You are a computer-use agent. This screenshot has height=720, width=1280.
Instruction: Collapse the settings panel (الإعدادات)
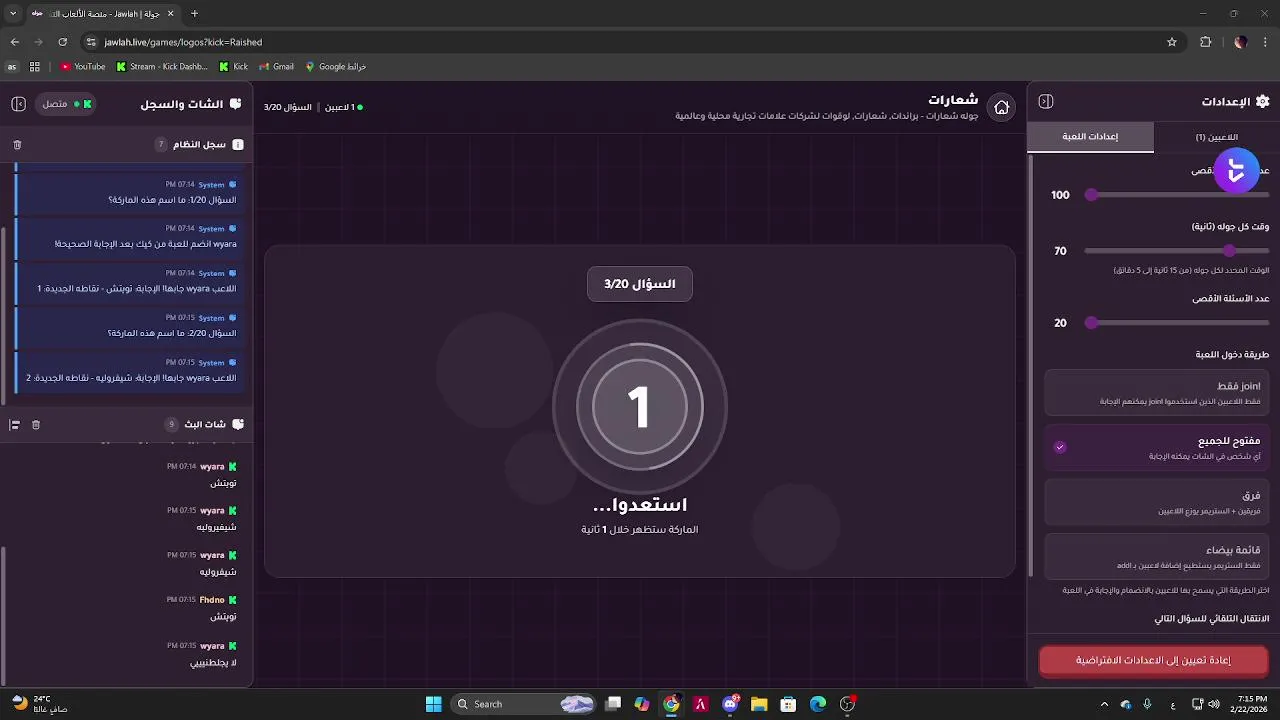tap(1046, 102)
